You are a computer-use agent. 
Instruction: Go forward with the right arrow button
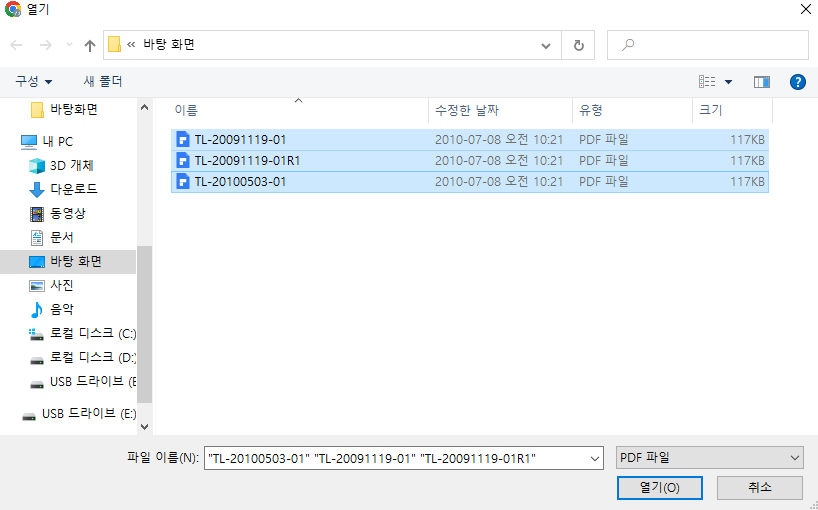click(x=45, y=45)
